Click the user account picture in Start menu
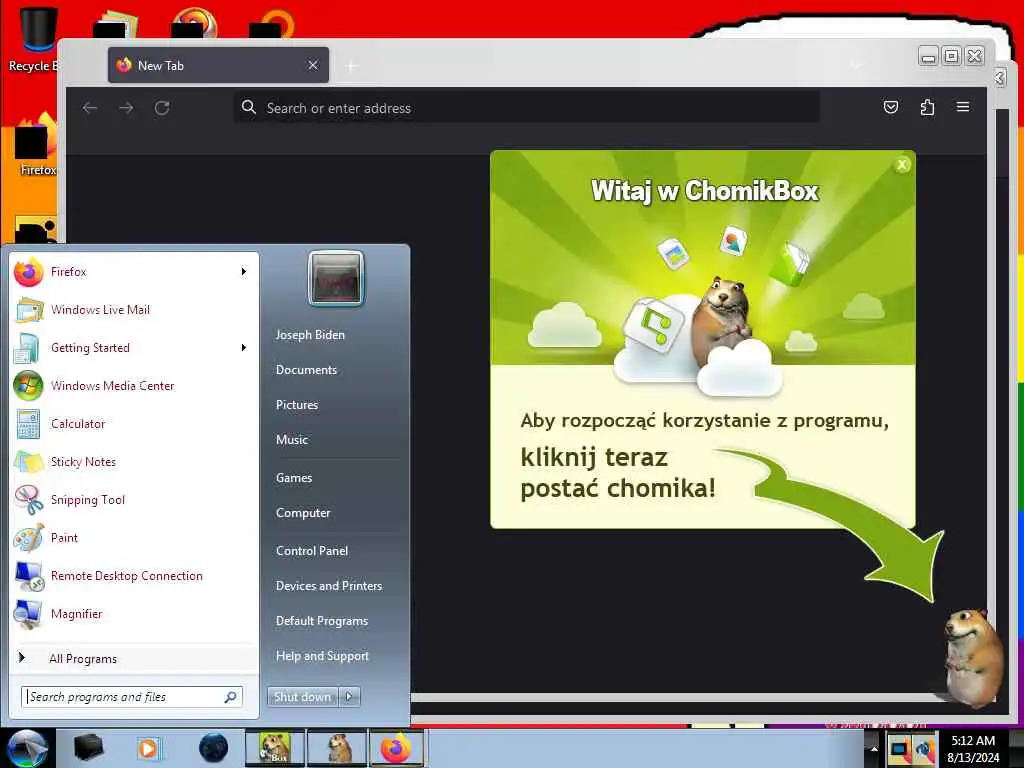The image size is (1024, 768). (x=336, y=279)
